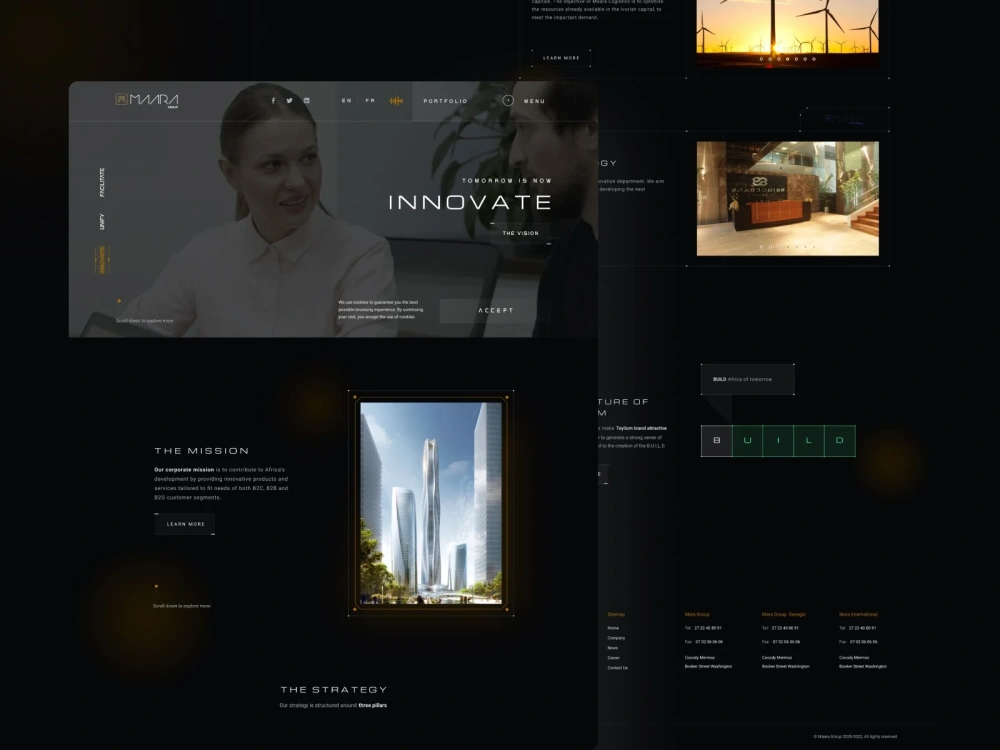Switch language to EN

coord(346,101)
